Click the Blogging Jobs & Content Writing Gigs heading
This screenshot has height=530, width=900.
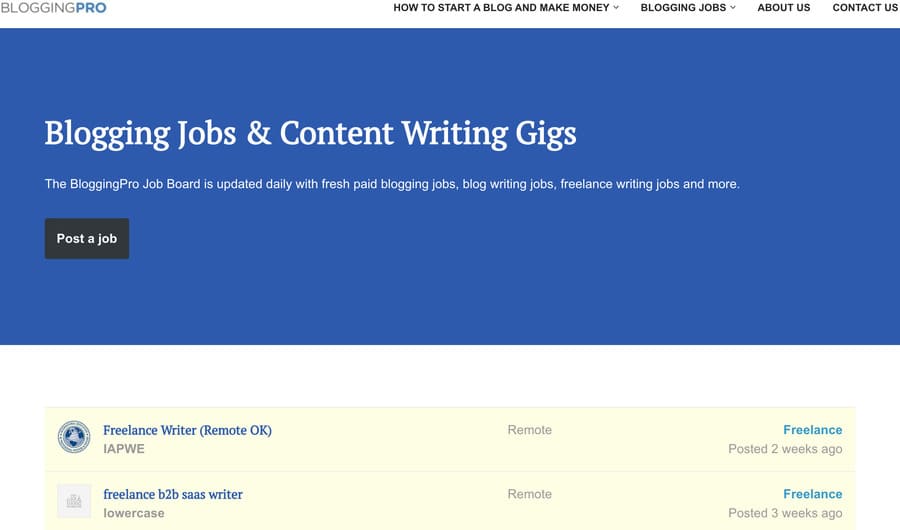310,133
